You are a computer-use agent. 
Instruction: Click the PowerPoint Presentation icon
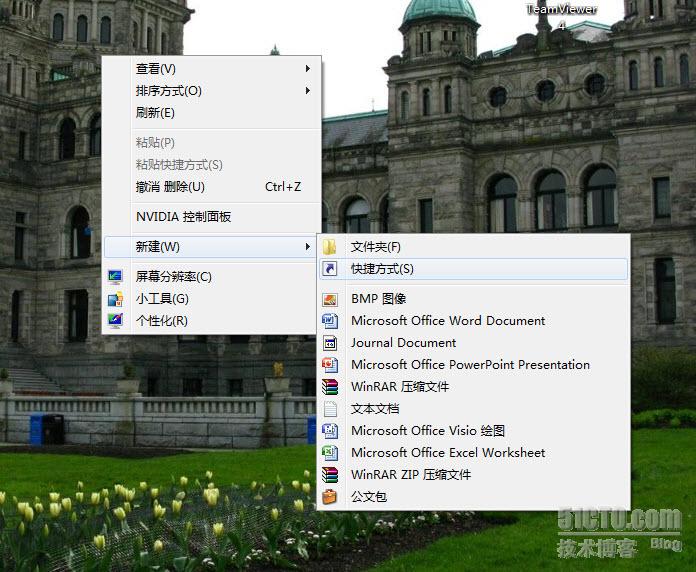tap(329, 364)
